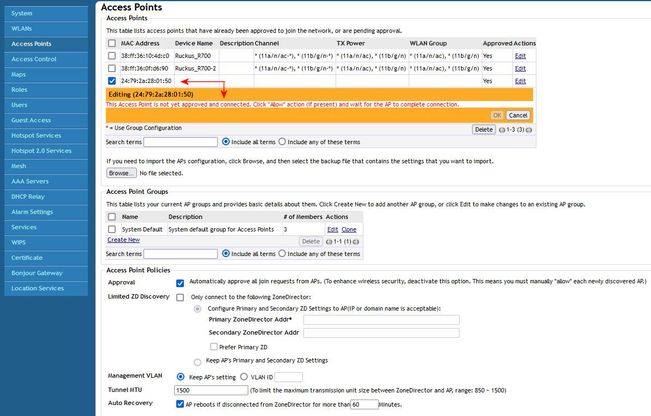Click Browse to import AP configuration

122,173
